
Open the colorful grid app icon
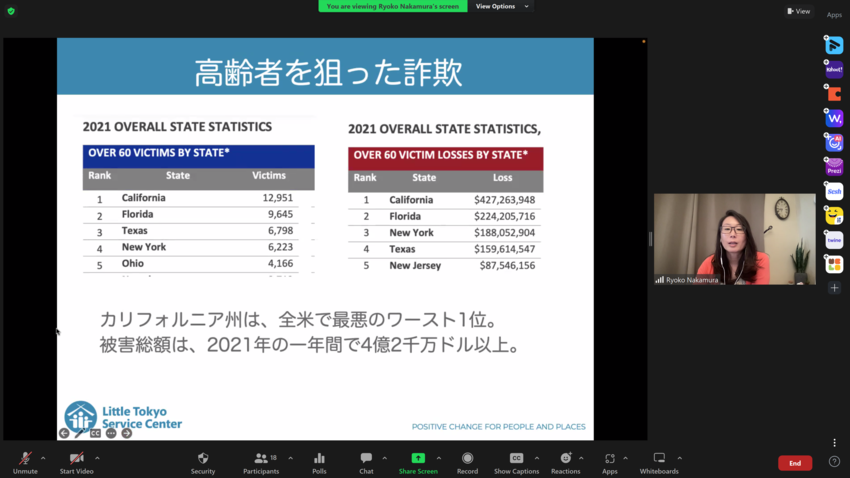(x=834, y=264)
